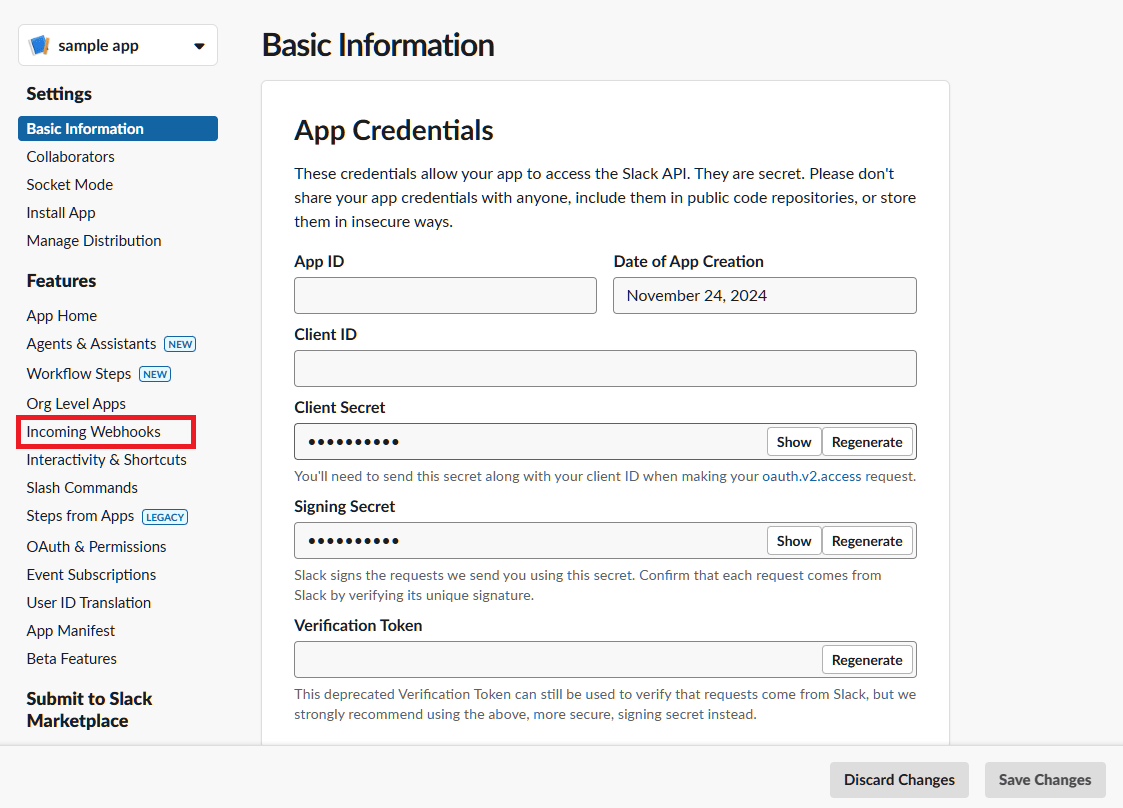The width and height of the screenshot is (1123, 808).
Task: Regenerate the Verification Token
Action: click(867, 660)
